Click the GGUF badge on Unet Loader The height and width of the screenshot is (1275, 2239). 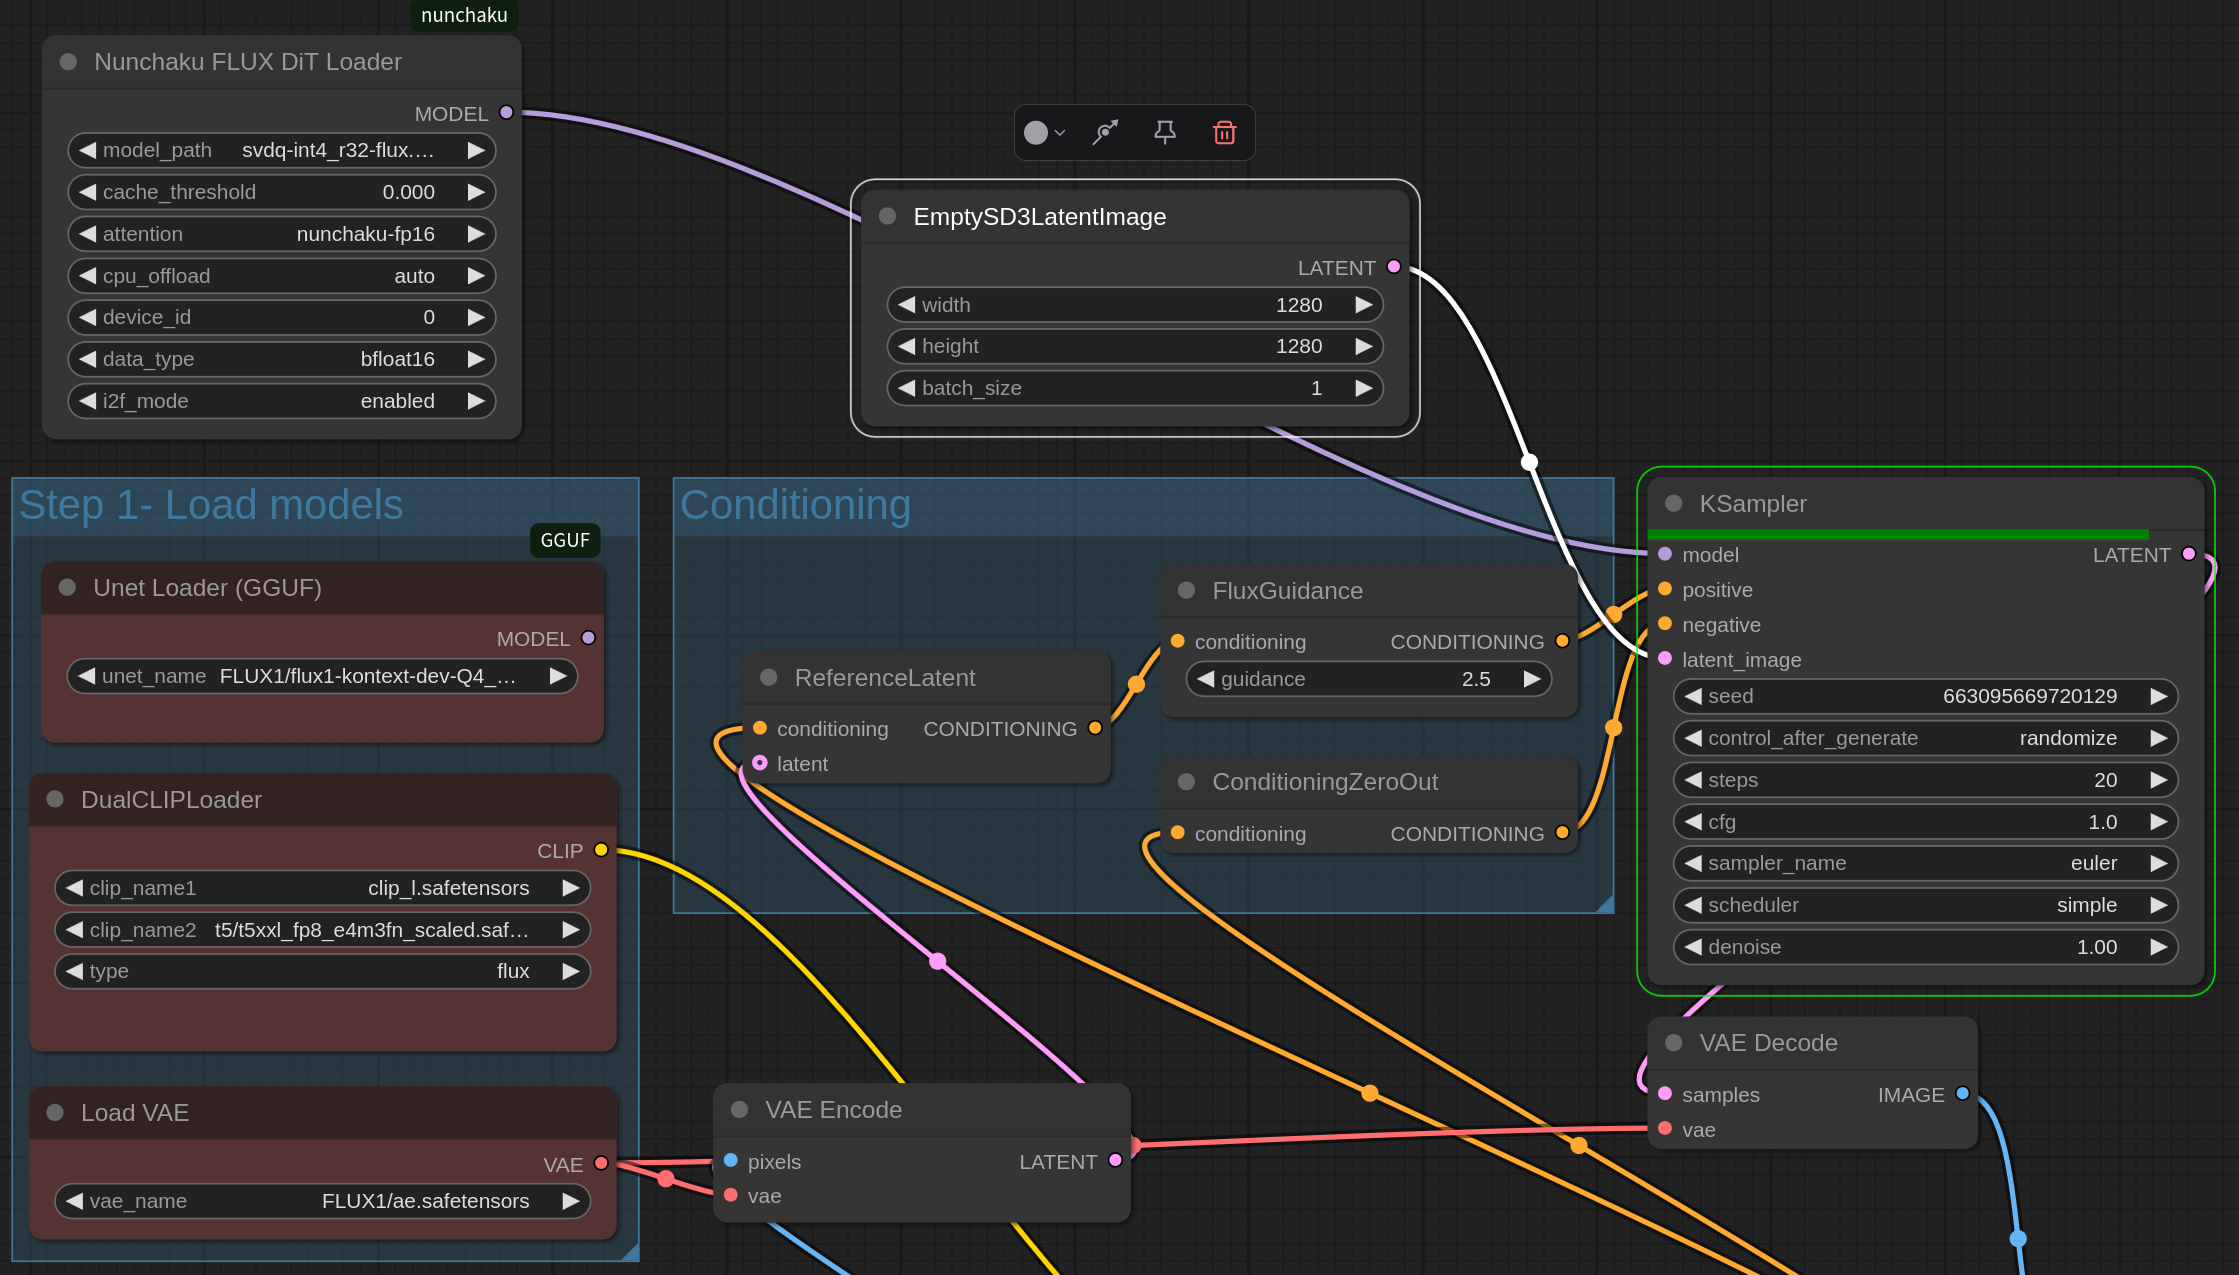(x=565, y=540)
